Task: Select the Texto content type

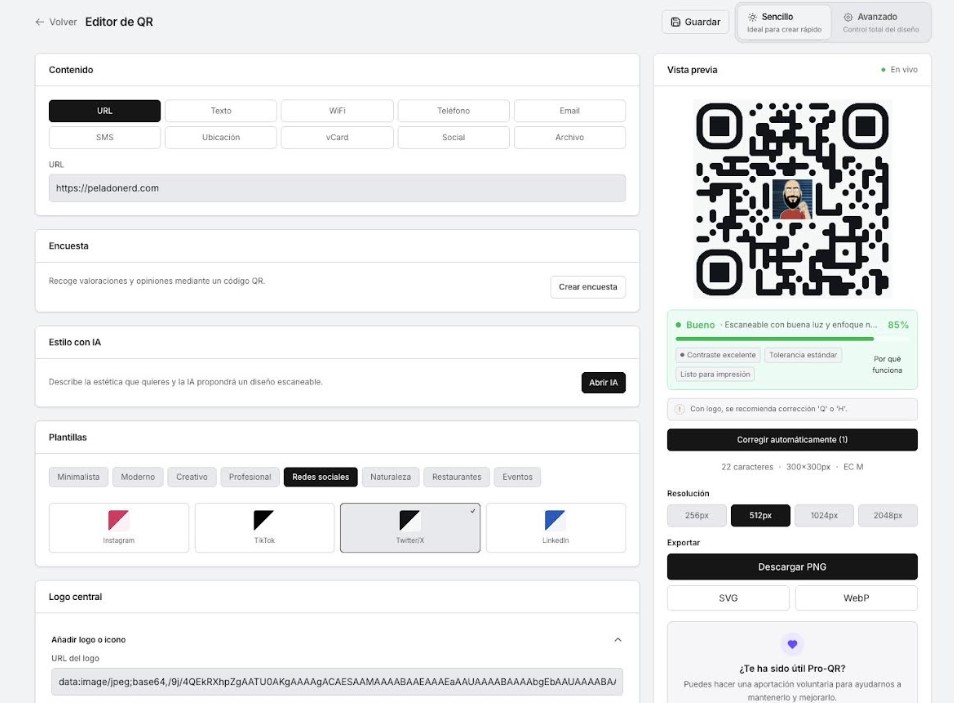Action: [x=221, y=111]
